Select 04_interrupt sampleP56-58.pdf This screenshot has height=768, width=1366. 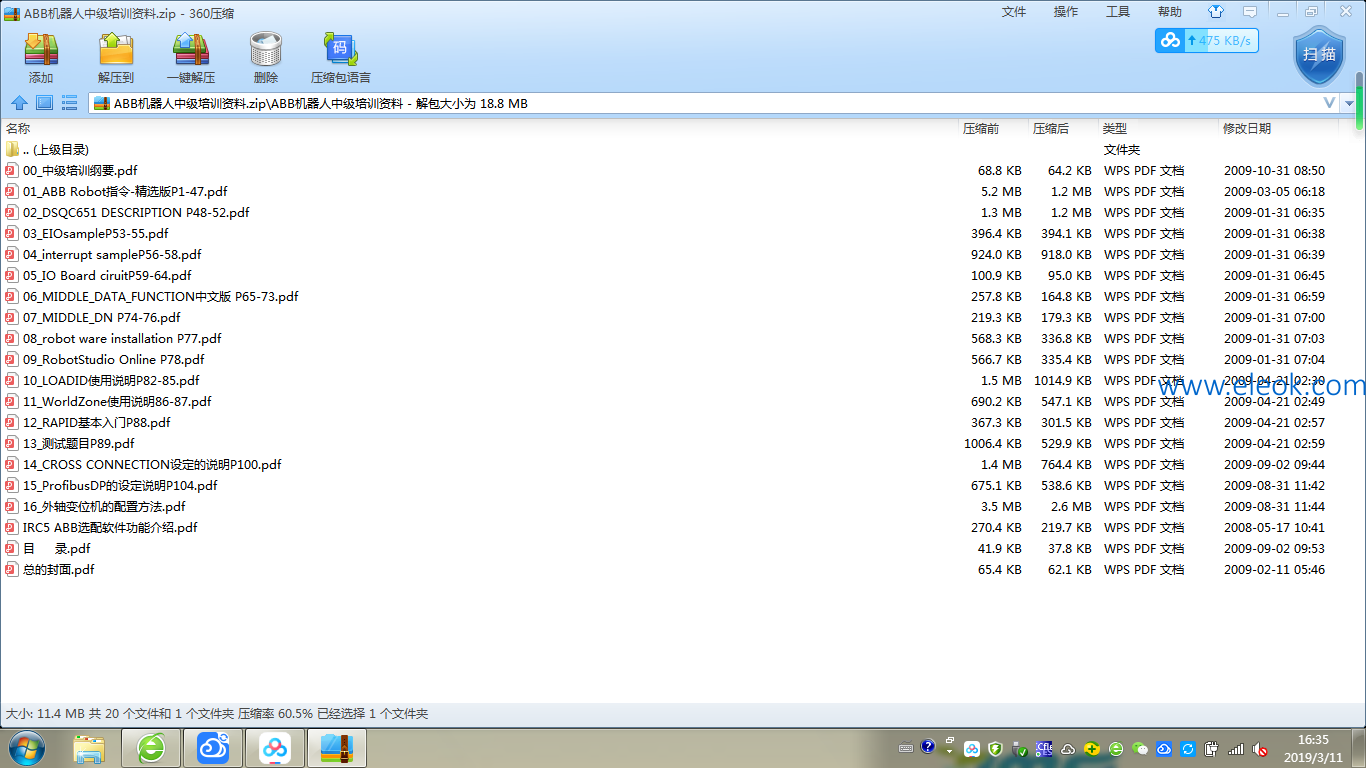(112, 254)
